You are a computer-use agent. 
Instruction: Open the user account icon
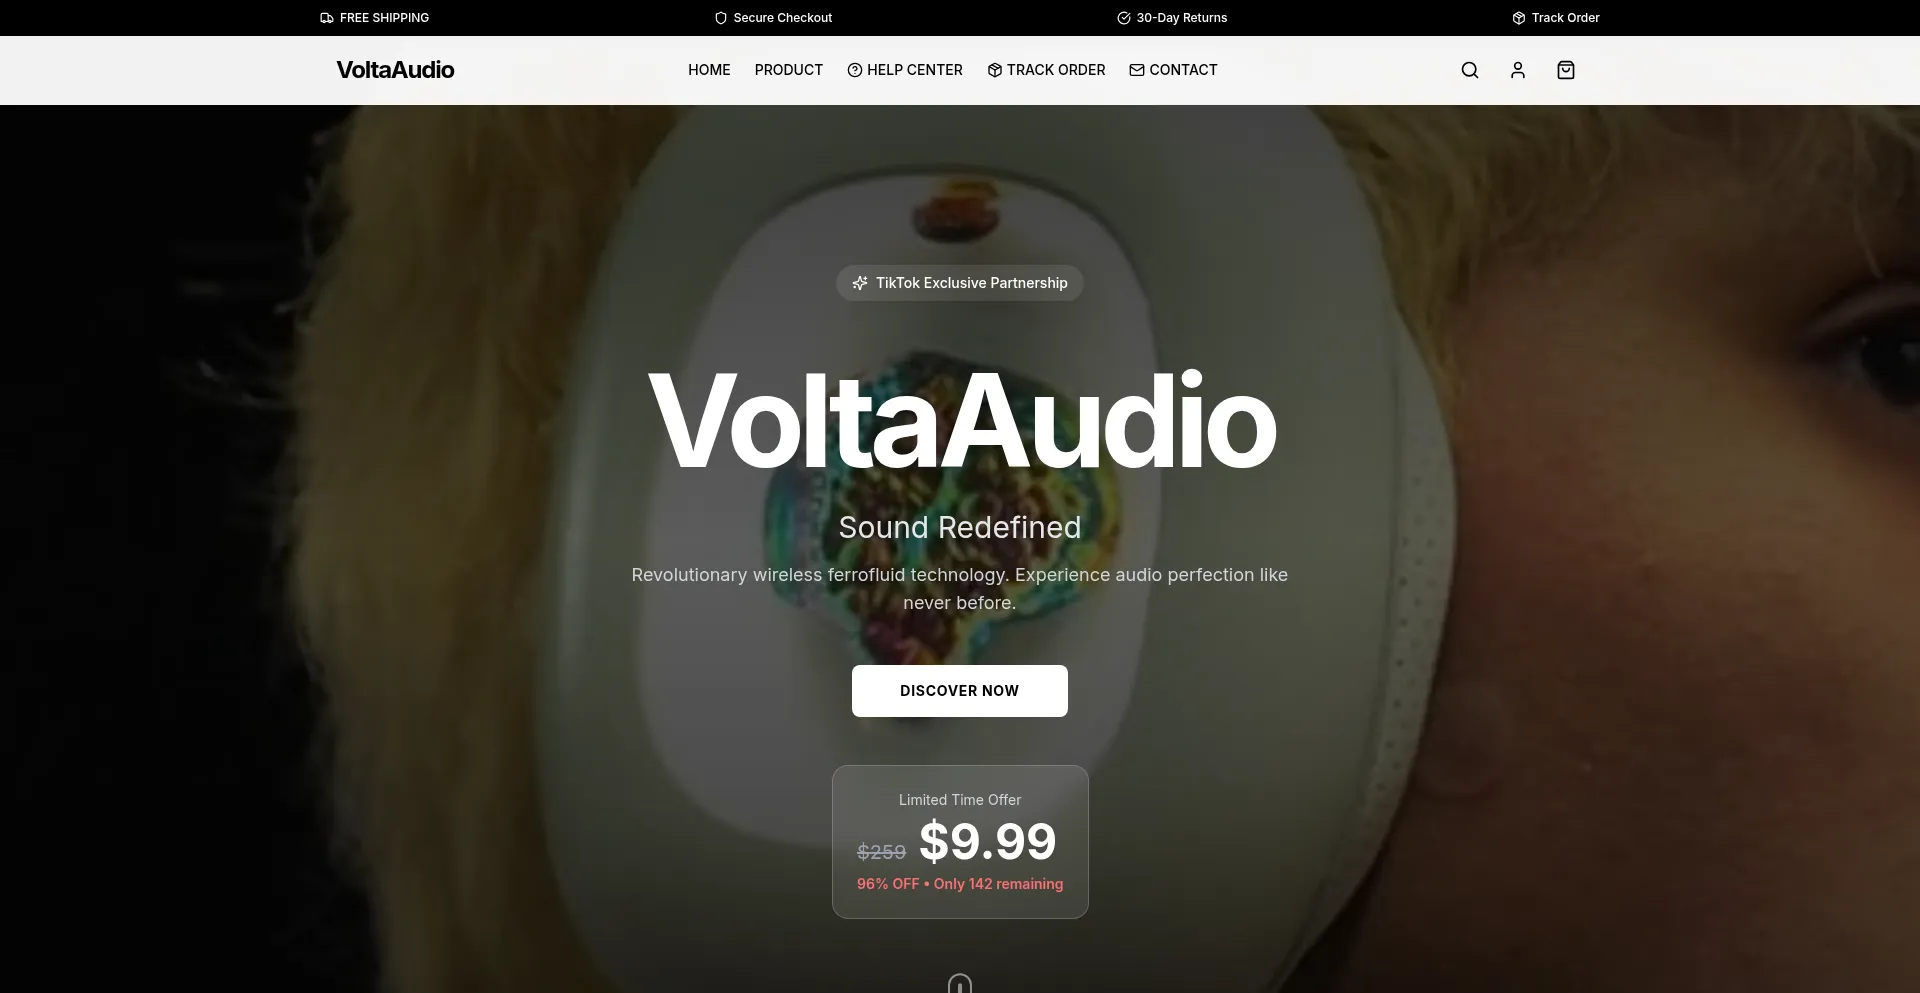pyautogui.click(x=1517, y=70)
